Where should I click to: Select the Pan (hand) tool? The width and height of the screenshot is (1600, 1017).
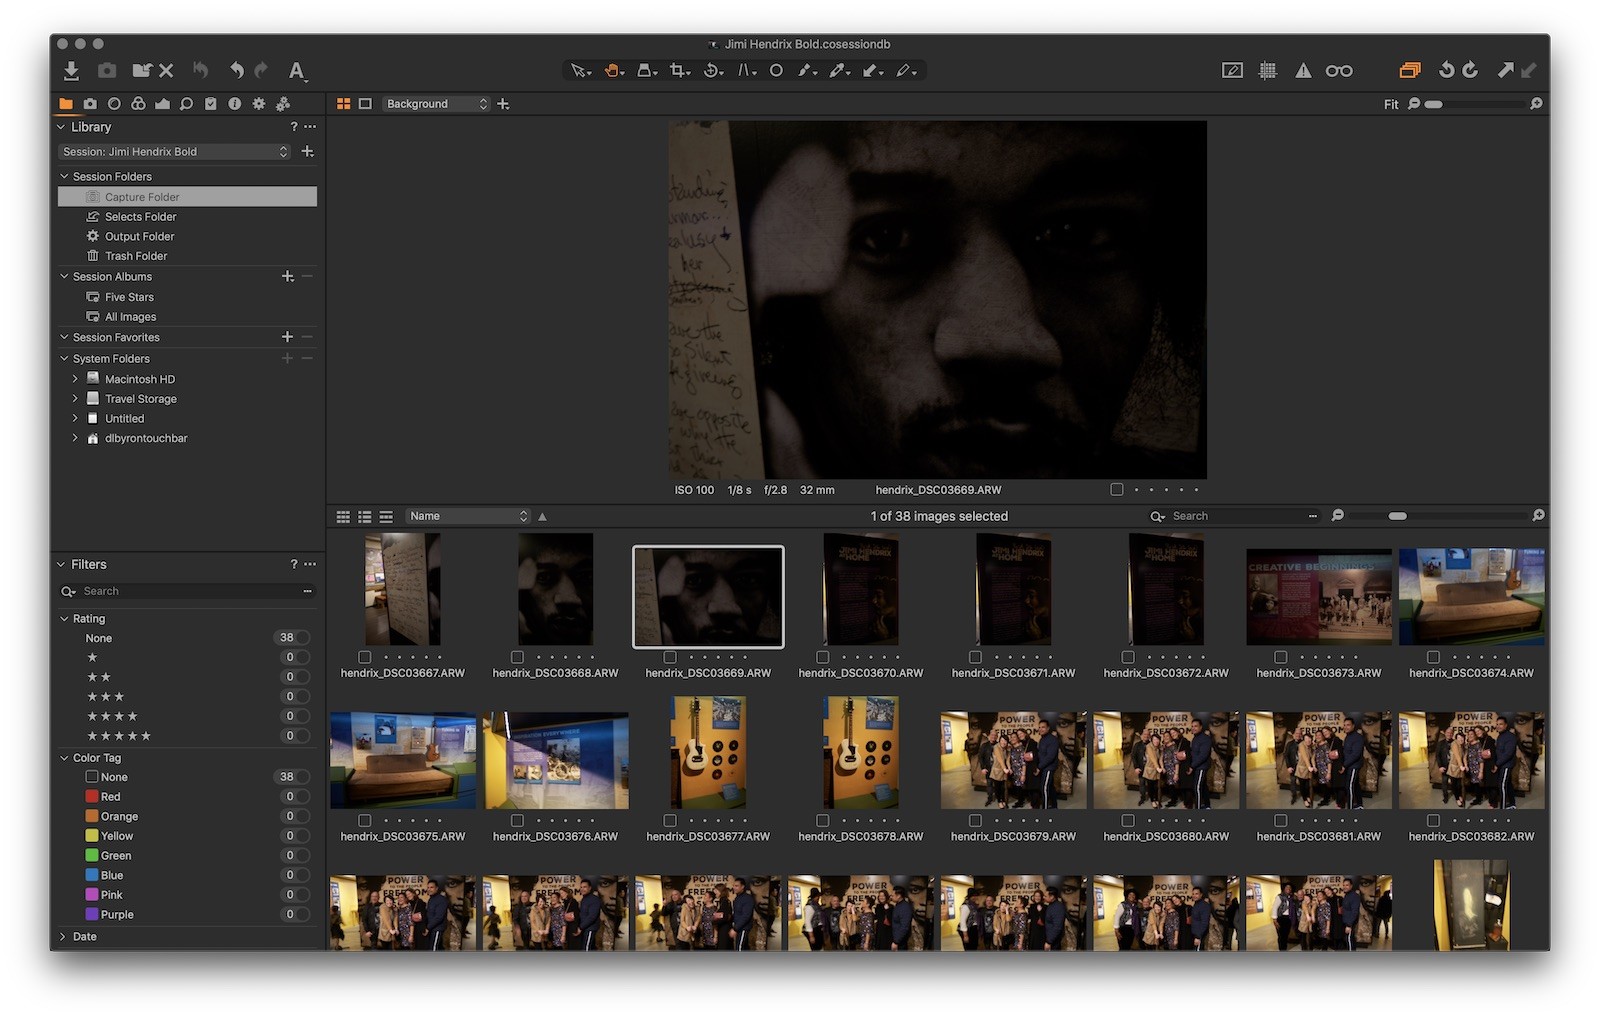pyautogui.click(x=612, y=70)
